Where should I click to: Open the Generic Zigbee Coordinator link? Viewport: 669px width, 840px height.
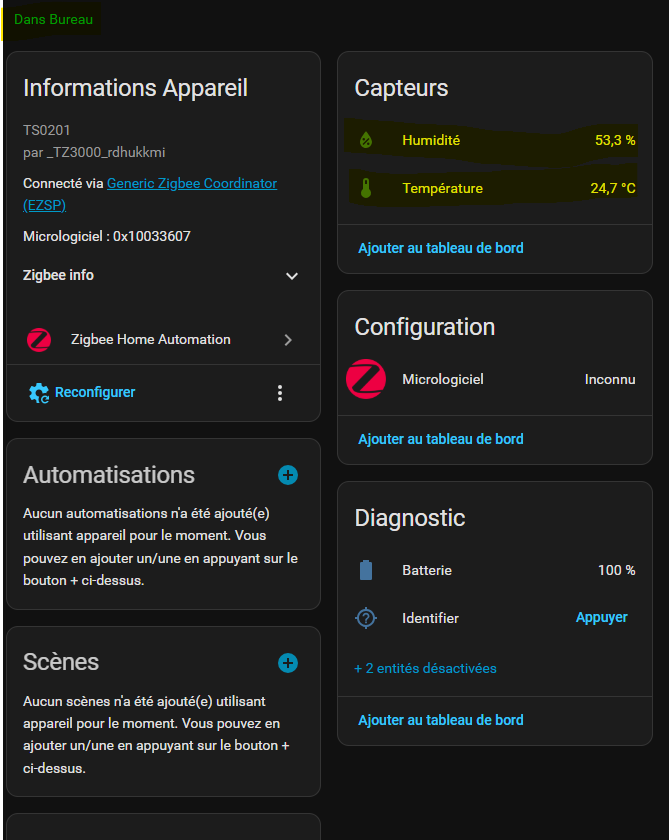click(x=191, y=184)
